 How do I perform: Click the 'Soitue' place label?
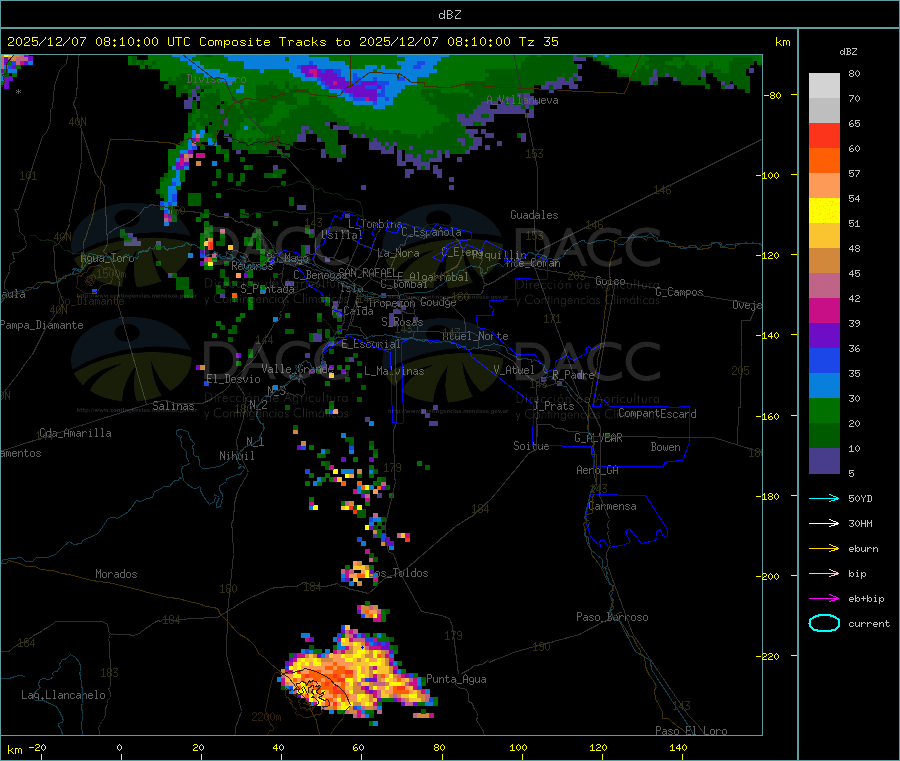[531, 446]
